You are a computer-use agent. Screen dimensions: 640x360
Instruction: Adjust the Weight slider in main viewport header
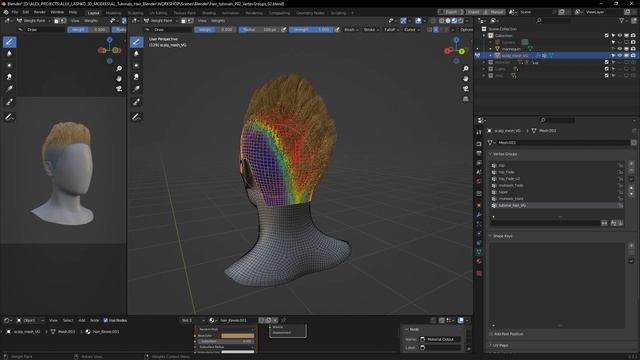215,30
